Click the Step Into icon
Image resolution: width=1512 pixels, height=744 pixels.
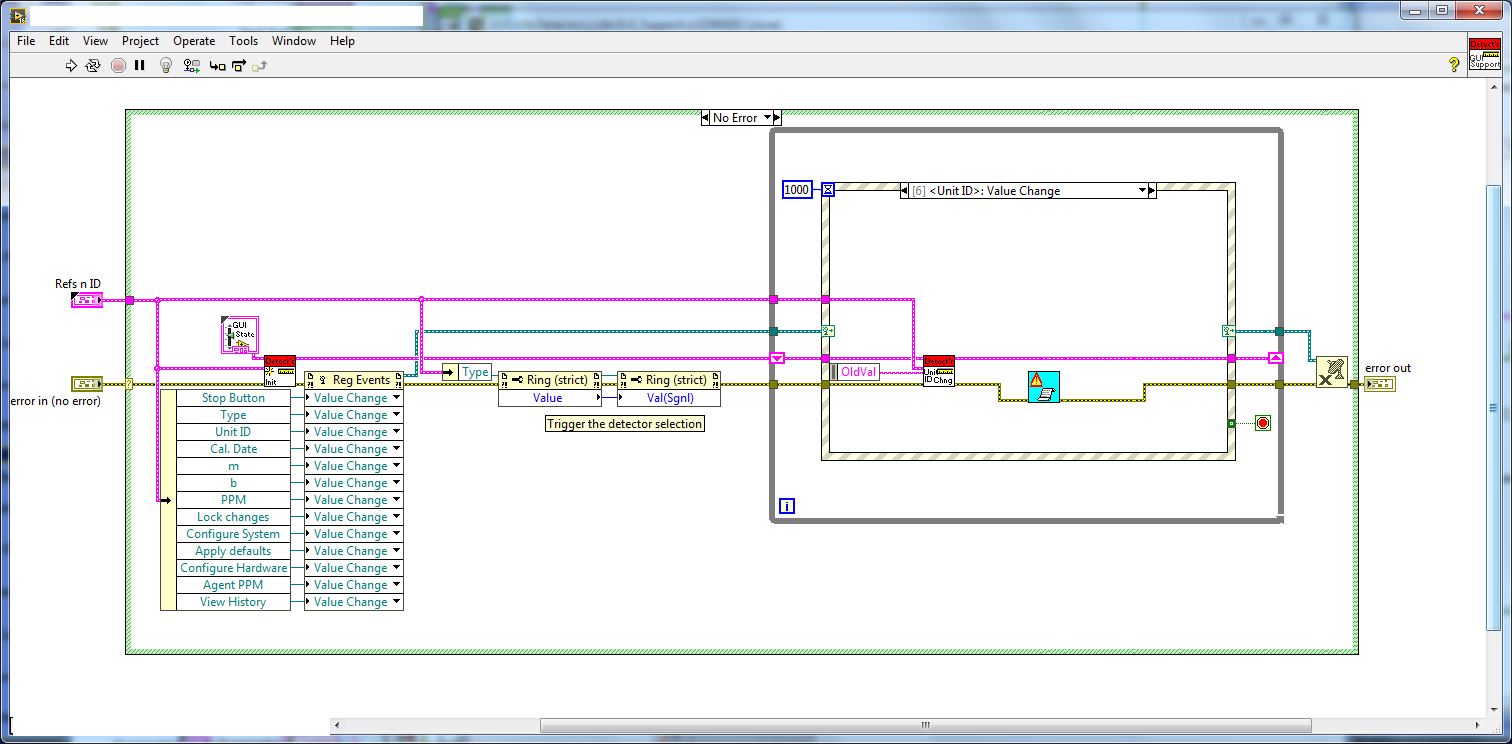click(217, 66)
